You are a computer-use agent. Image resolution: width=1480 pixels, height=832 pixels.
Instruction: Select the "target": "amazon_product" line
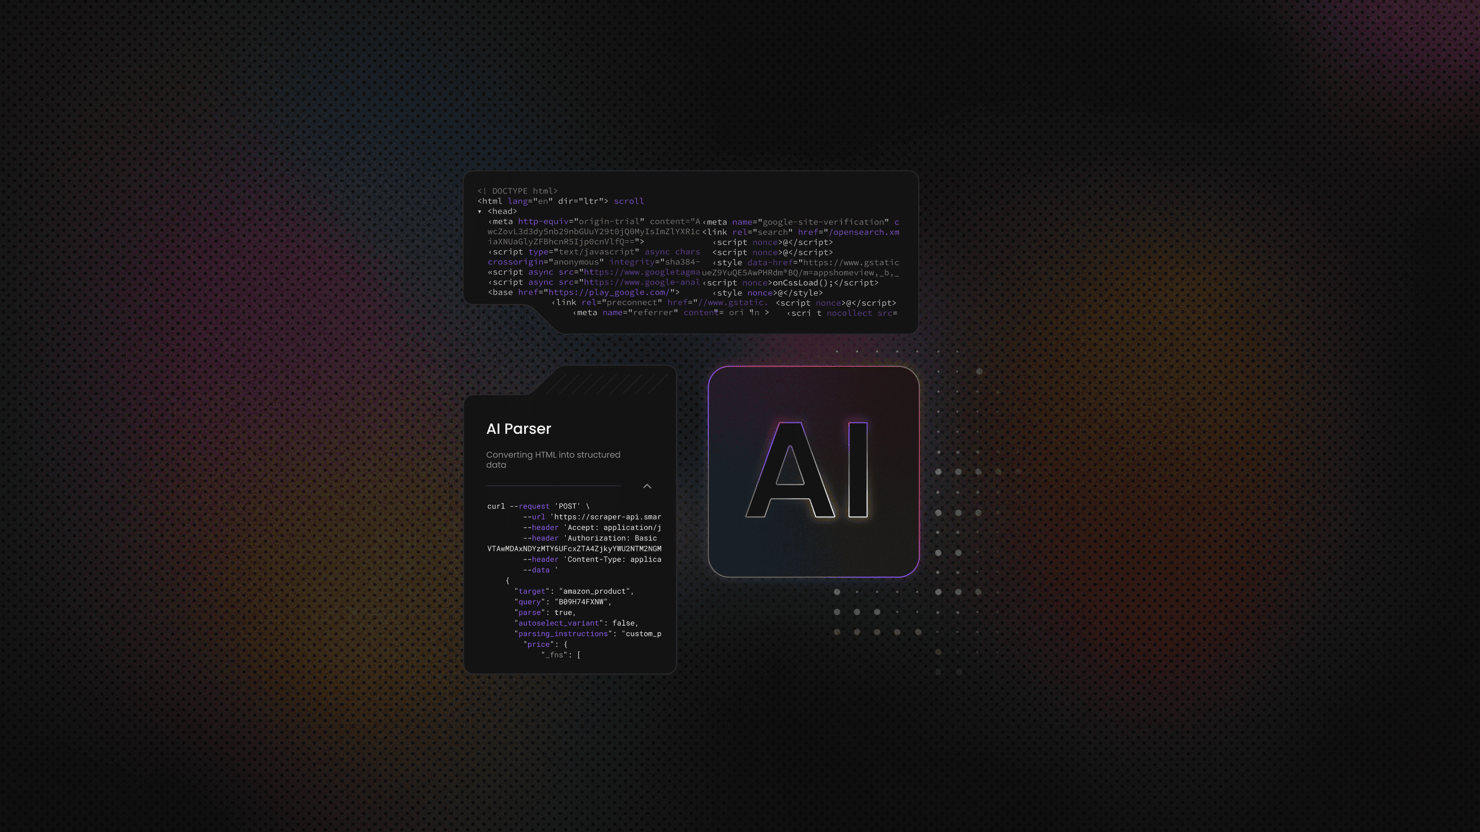coord(573,591)
